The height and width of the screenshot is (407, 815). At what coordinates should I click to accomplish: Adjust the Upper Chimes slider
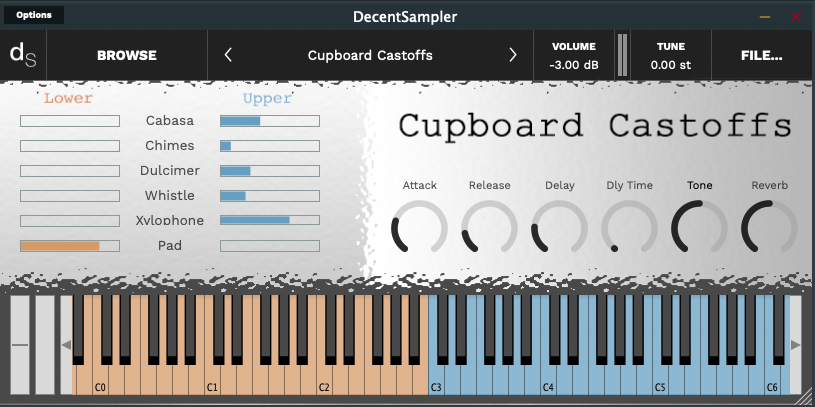[x=270, y=146]
